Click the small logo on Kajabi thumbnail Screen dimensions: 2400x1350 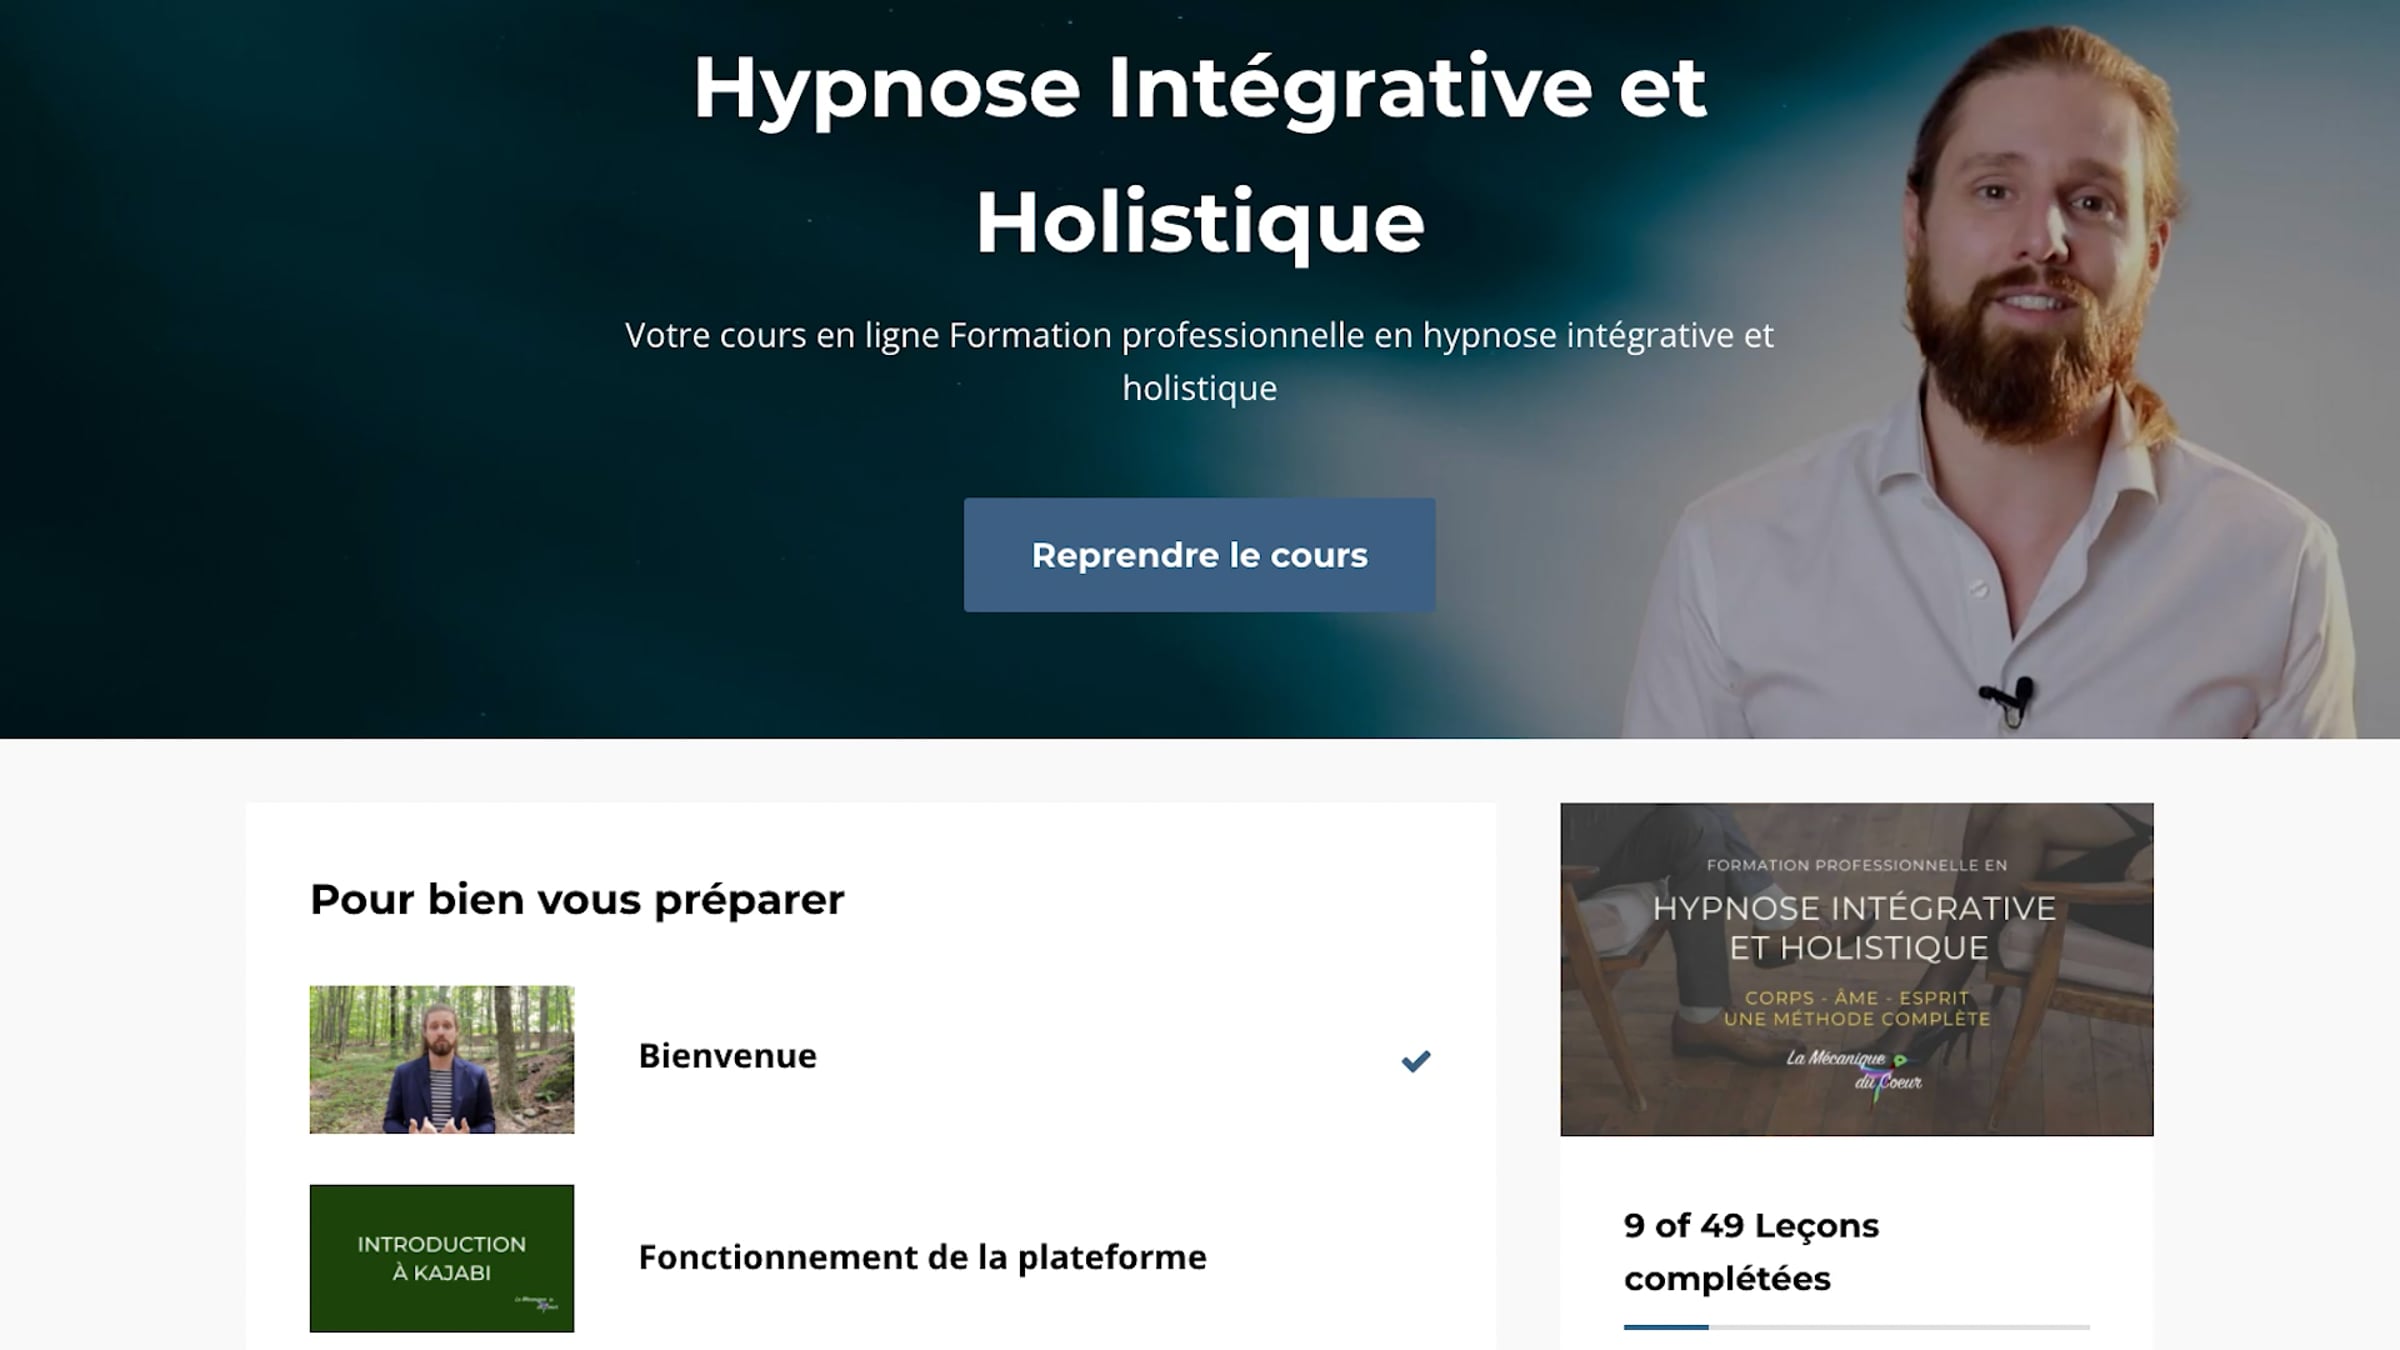(537, 1303)
